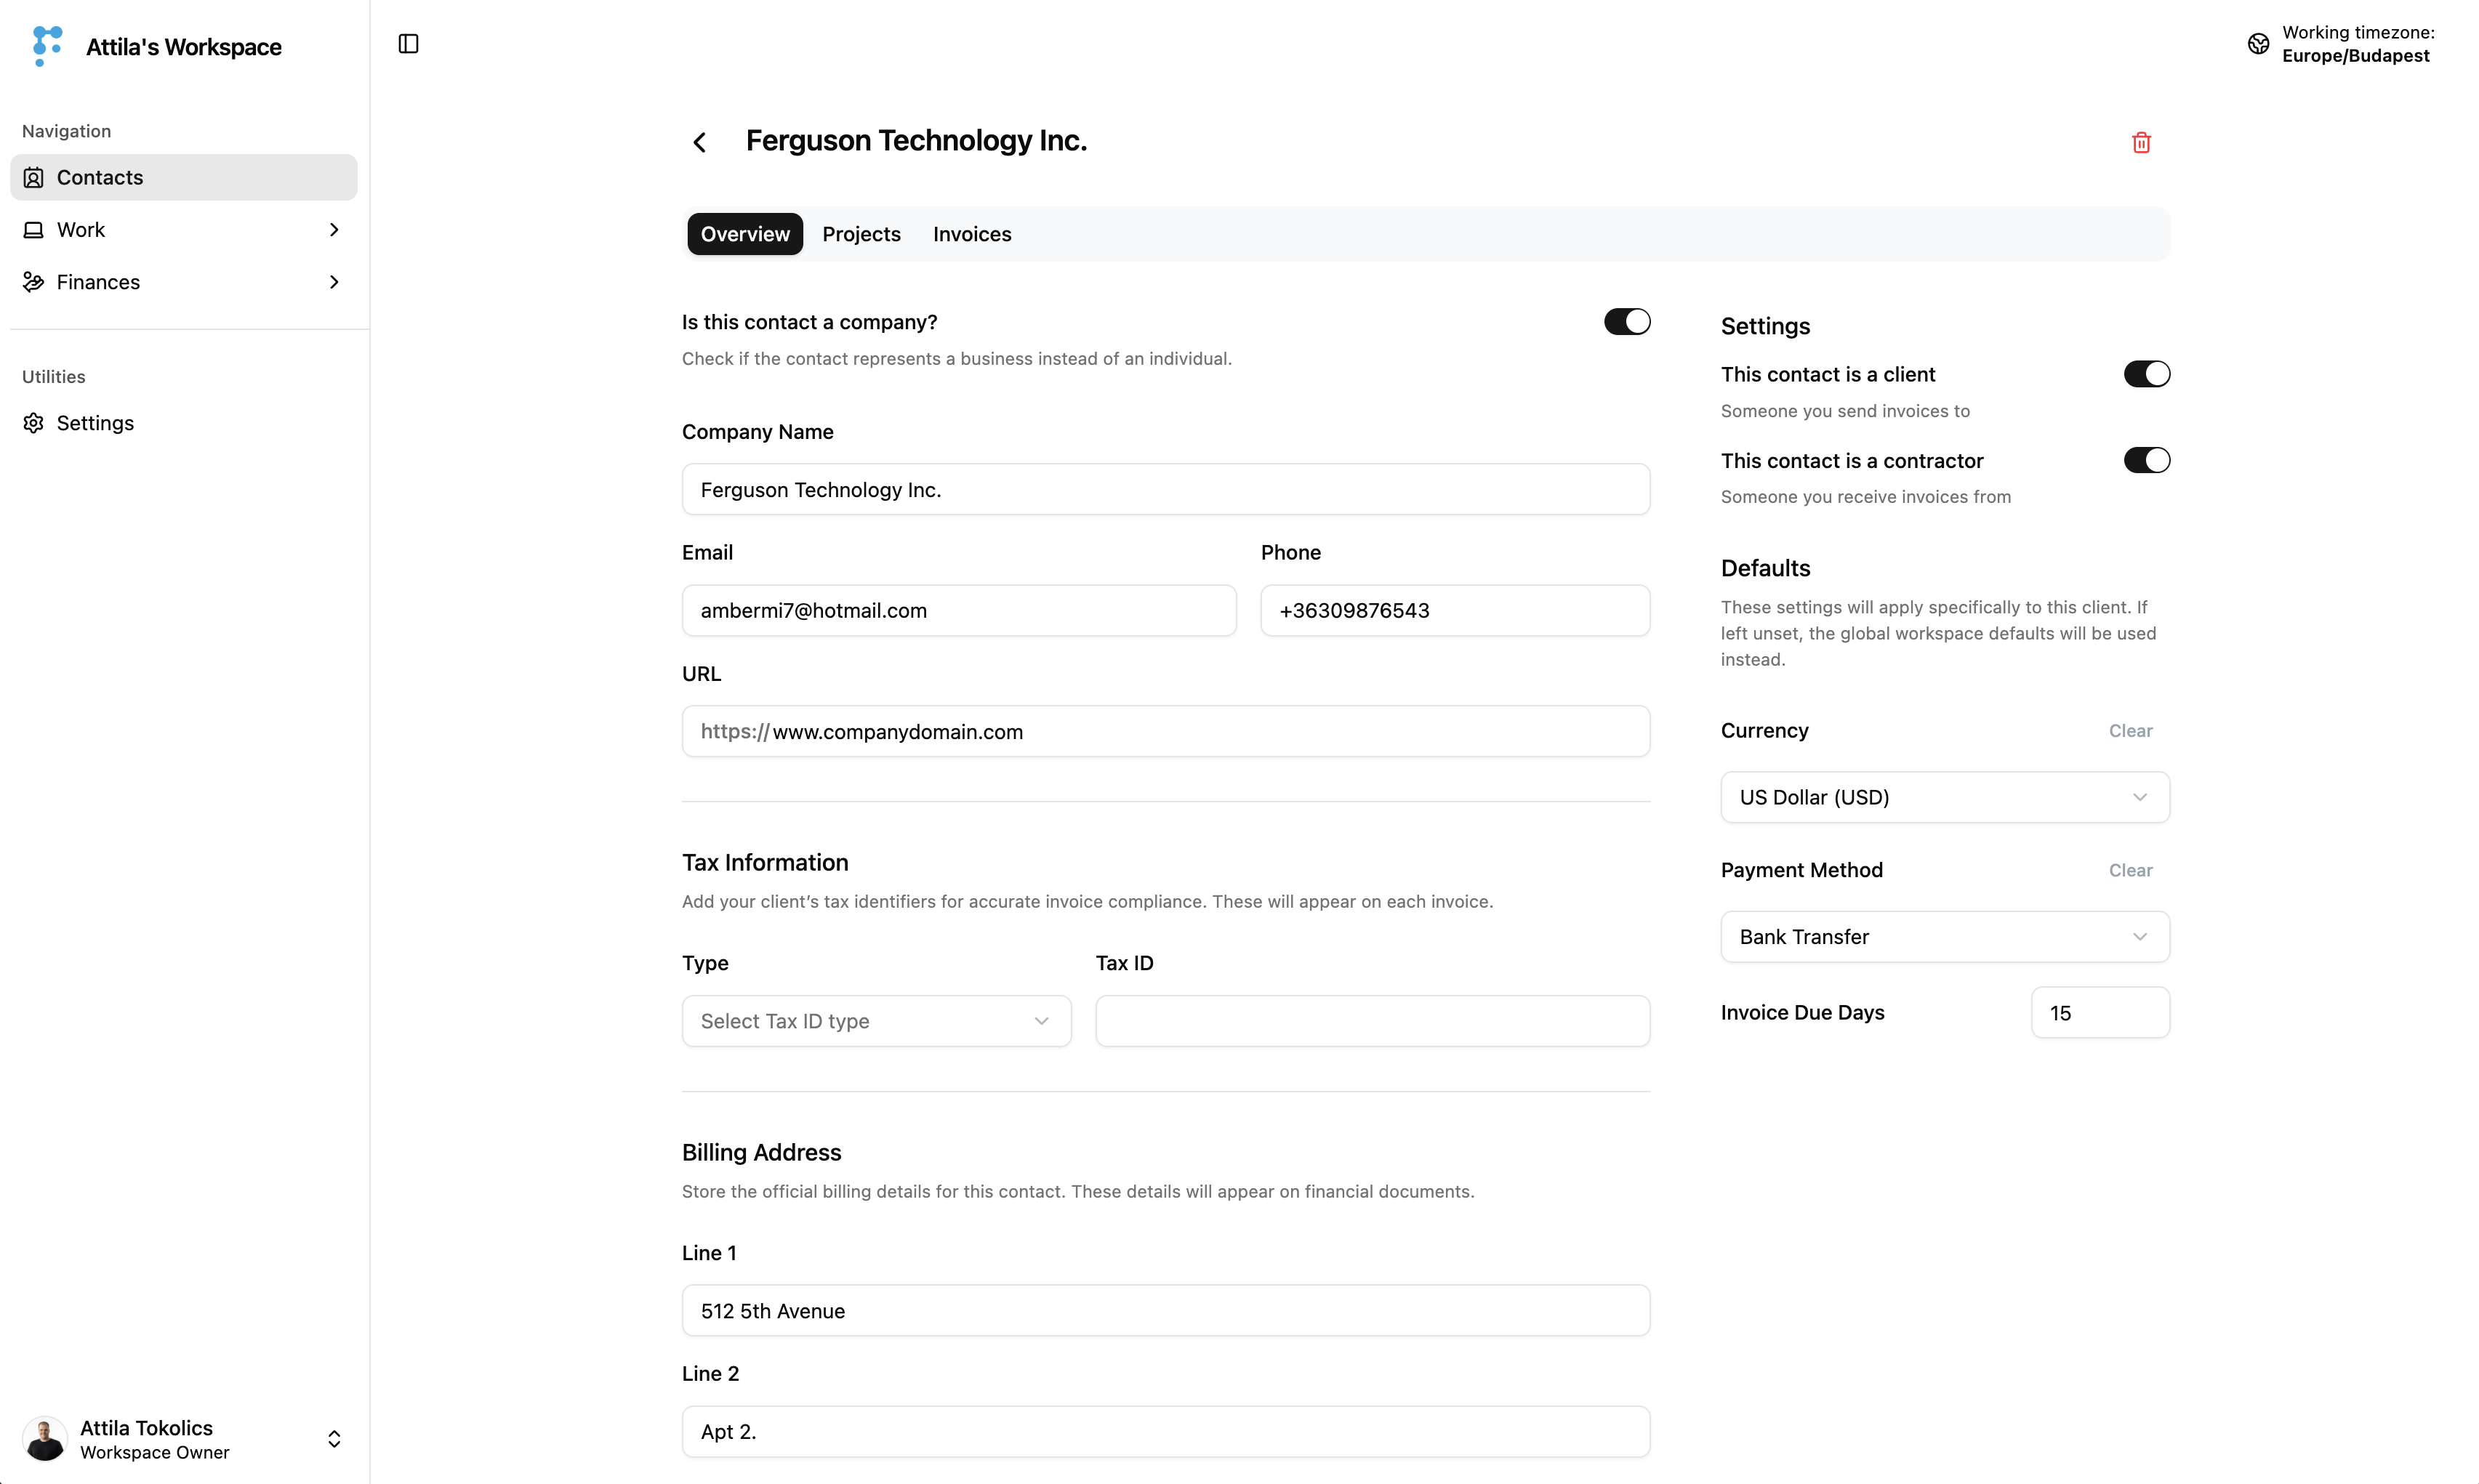Image resolution: width=2479 pixels, height=1484 pixels.
Task: Open the Finances section
Action: 99,281
